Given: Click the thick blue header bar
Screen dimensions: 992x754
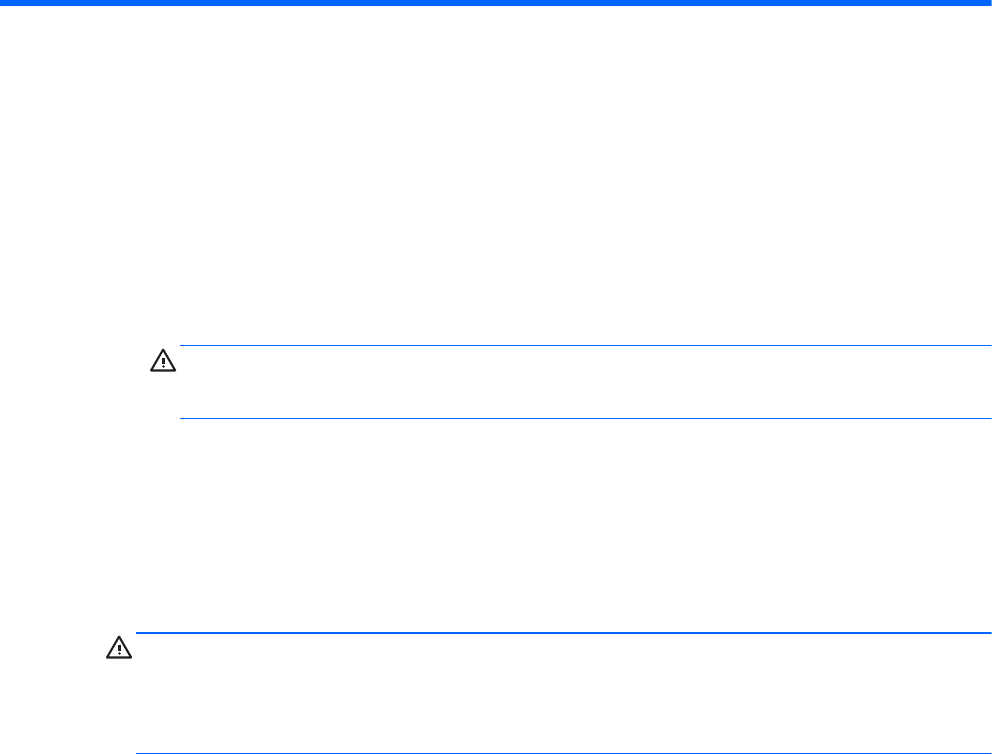Looking at the screenshot, I should click(496, 4).
